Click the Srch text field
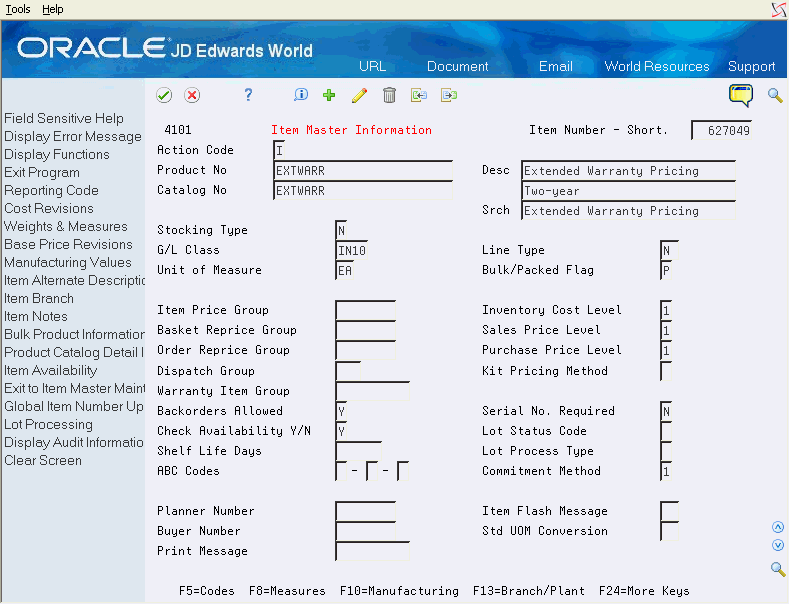 [628, 211]
